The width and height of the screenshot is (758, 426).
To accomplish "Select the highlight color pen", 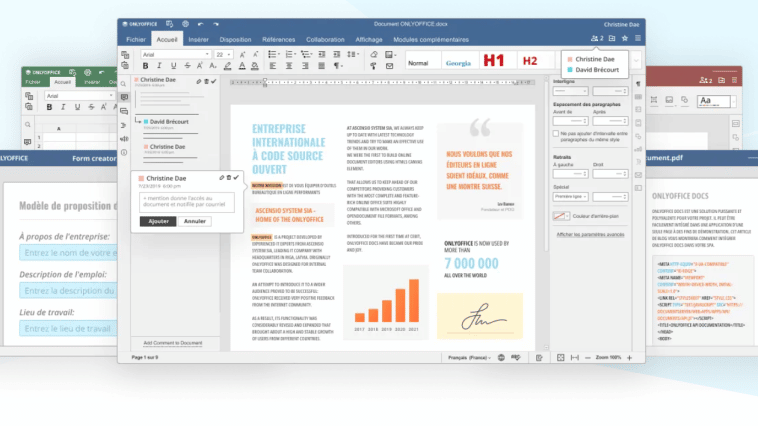I will (227, 66).
